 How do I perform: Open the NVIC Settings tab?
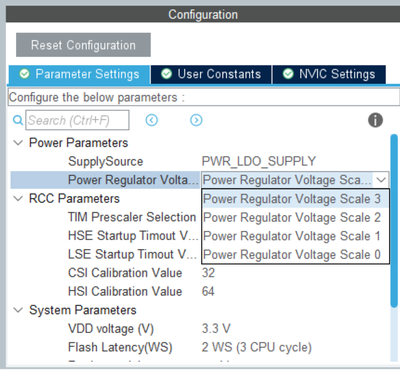(x=329, y=74)
